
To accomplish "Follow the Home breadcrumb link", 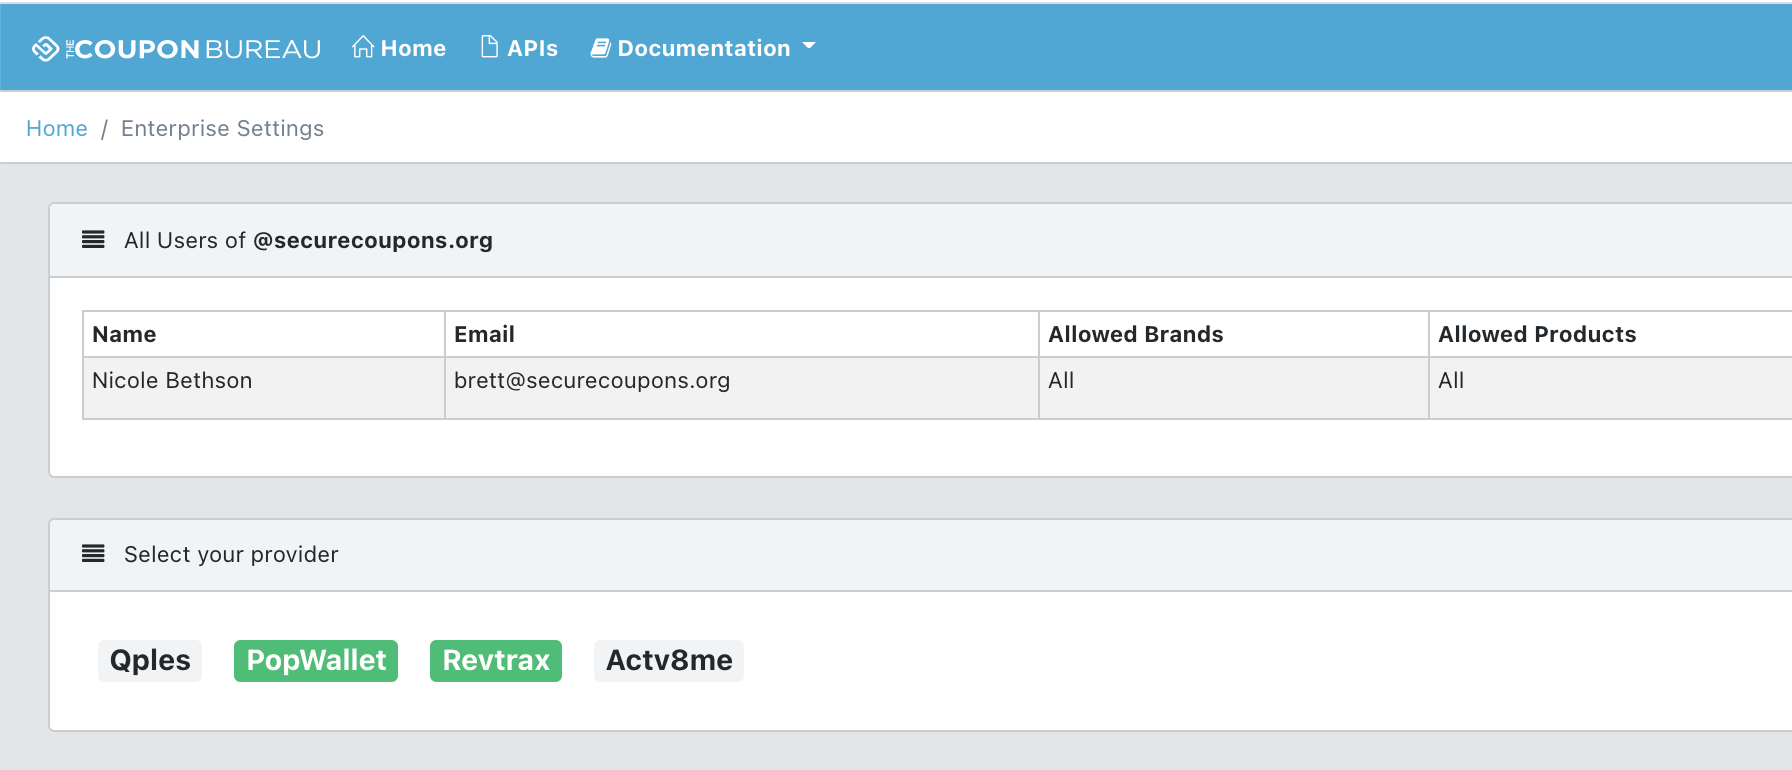I will (57, 128).
